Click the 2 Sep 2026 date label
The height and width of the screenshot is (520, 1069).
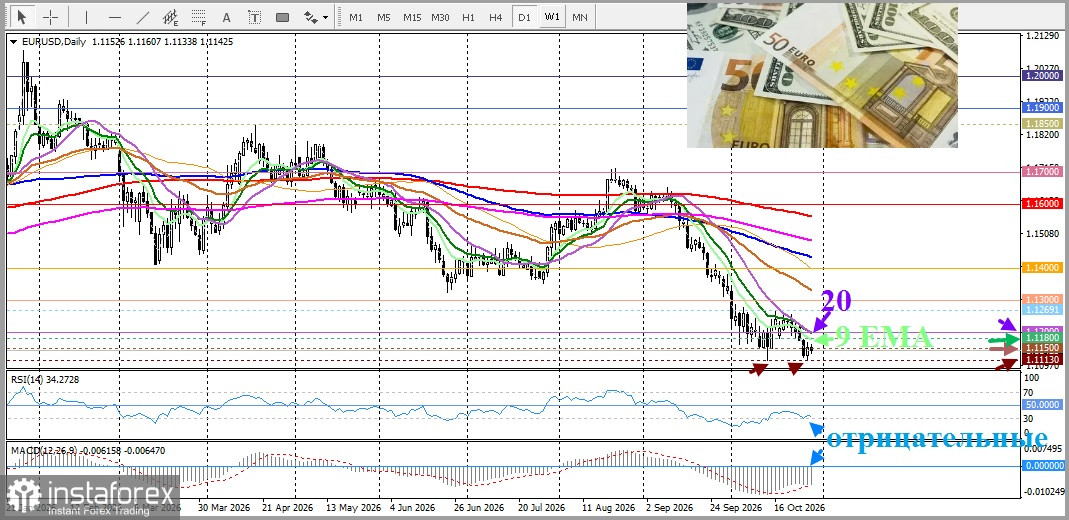coord(669,508)
